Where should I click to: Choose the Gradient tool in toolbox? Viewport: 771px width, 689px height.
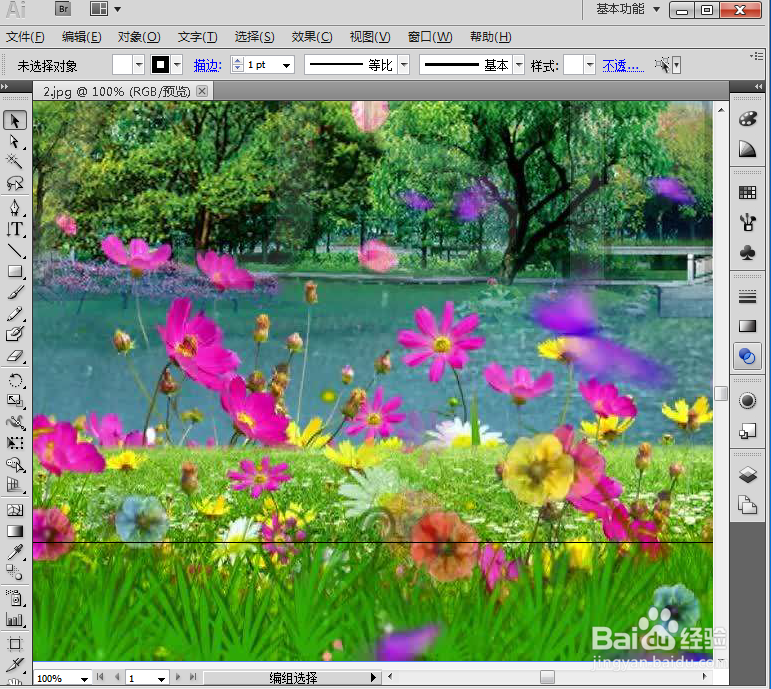click(x=15, y=531)
